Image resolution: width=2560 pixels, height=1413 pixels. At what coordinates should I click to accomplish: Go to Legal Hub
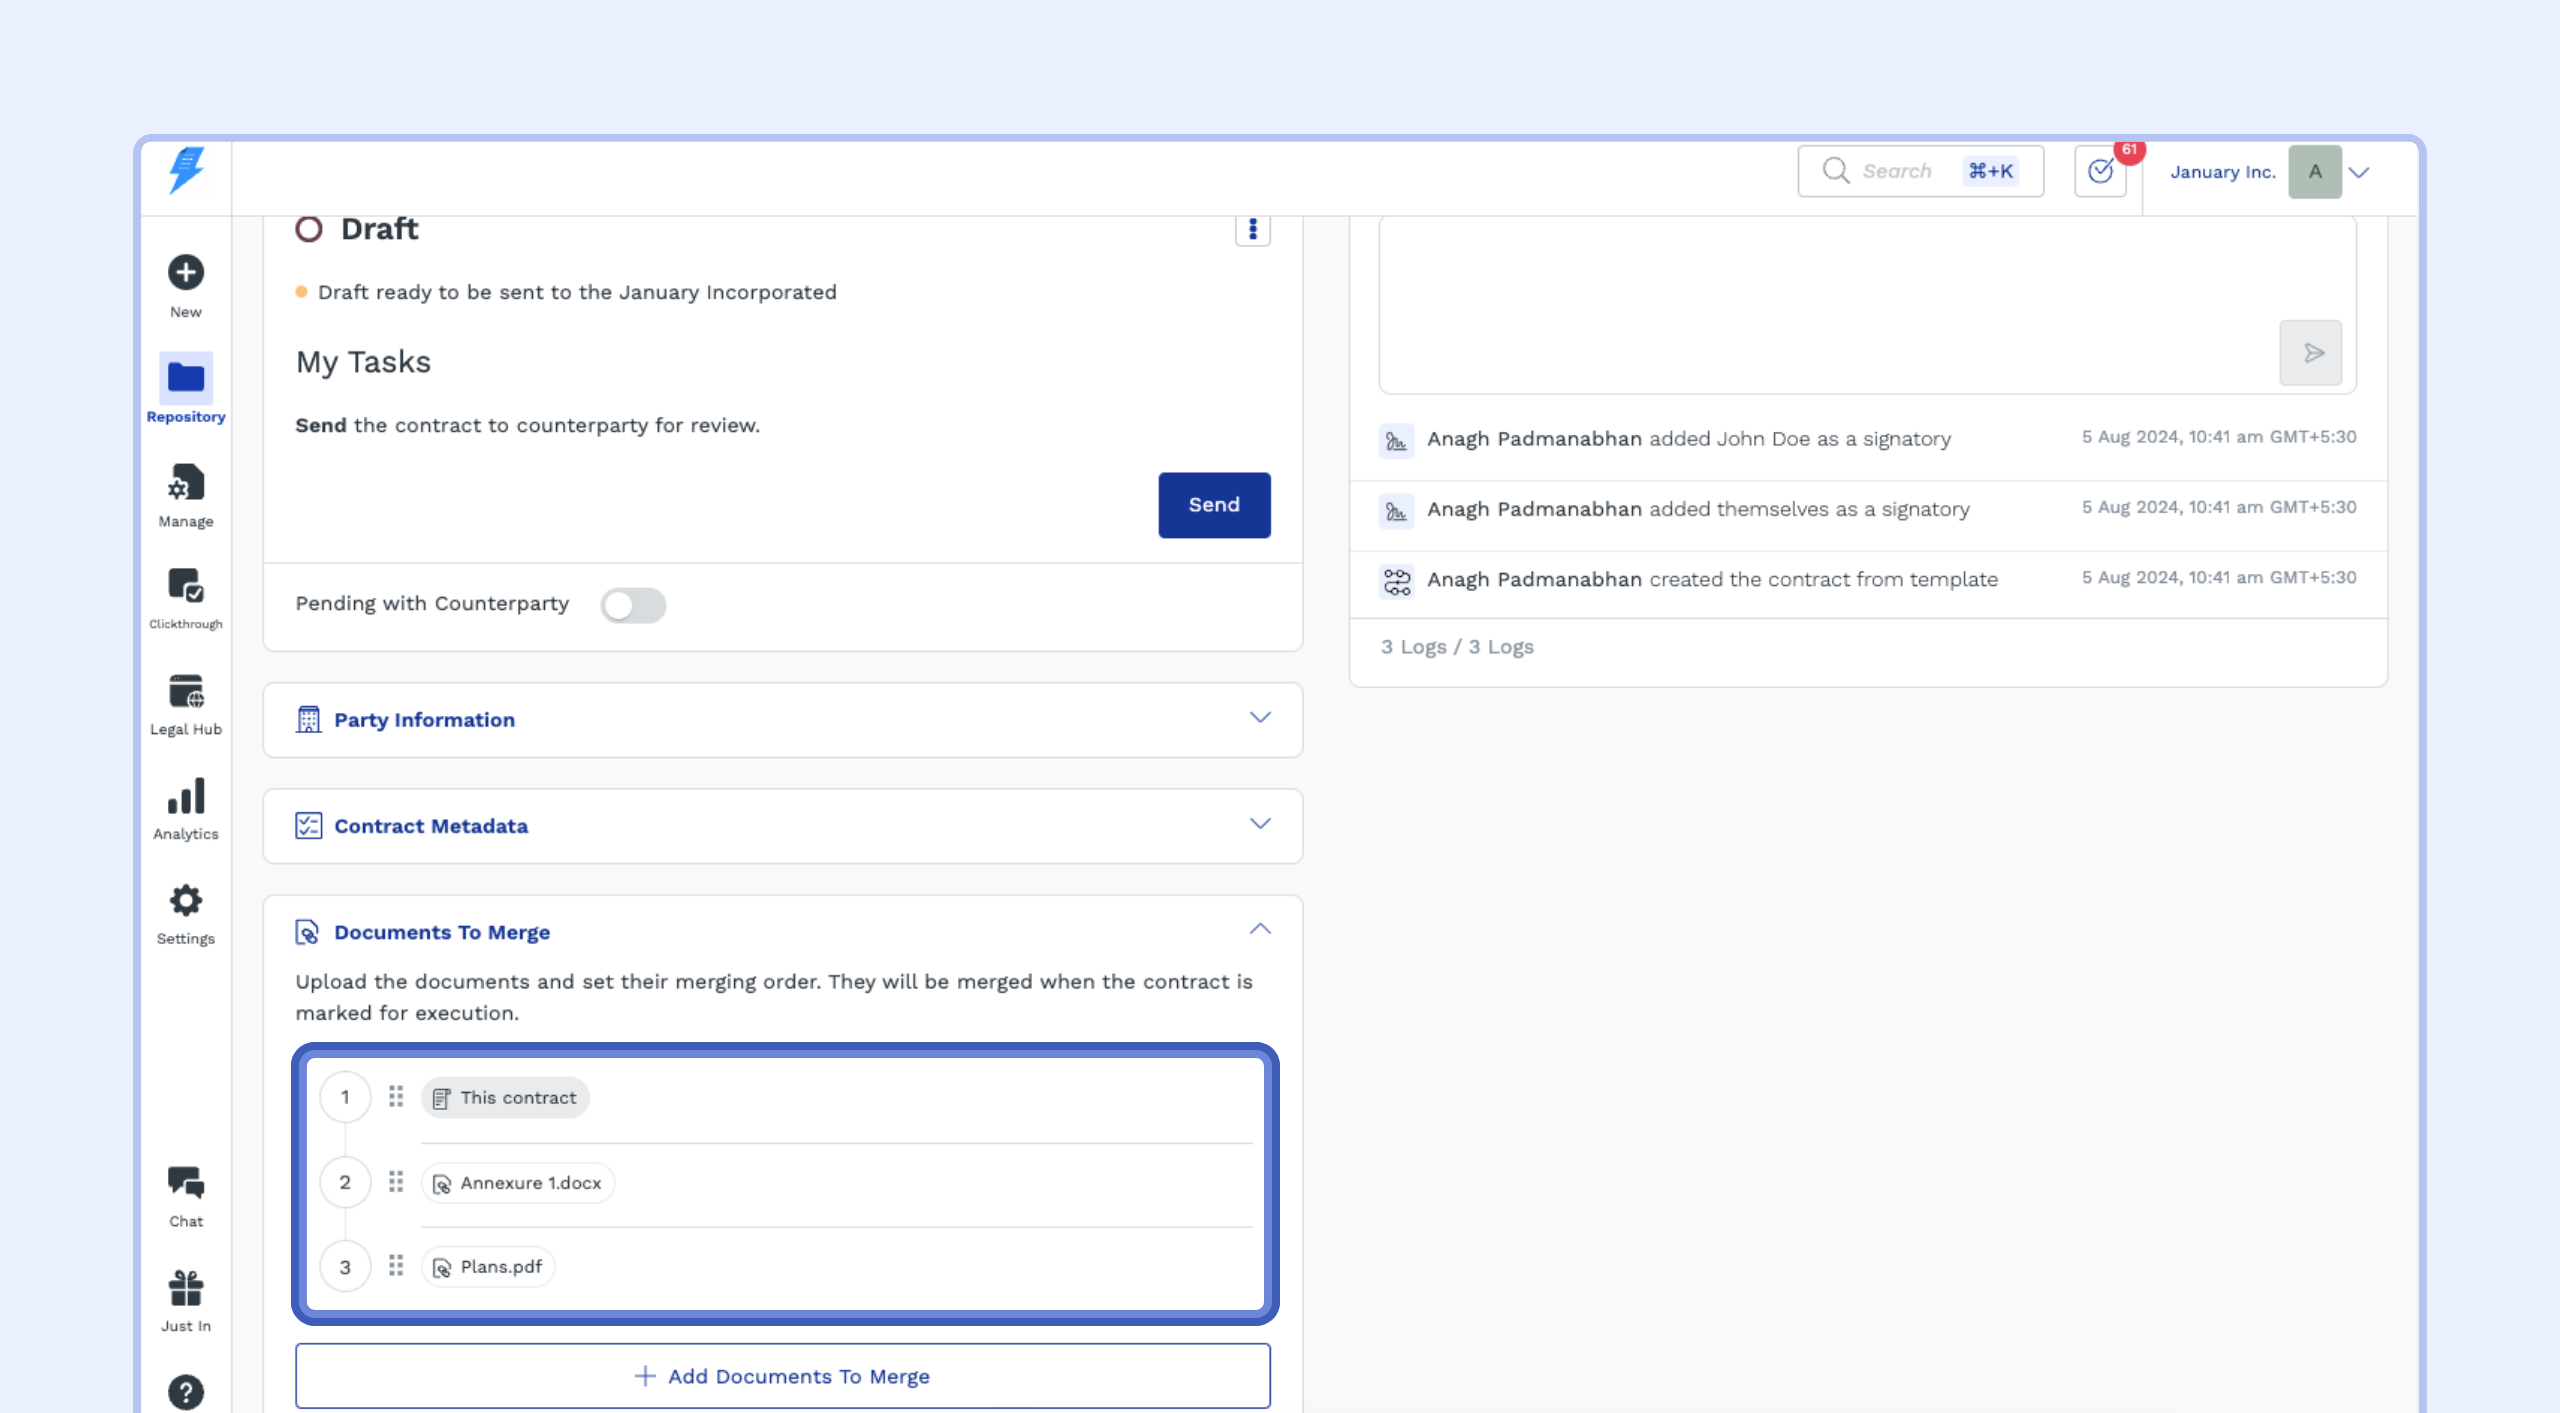click(x=186, y=692)
